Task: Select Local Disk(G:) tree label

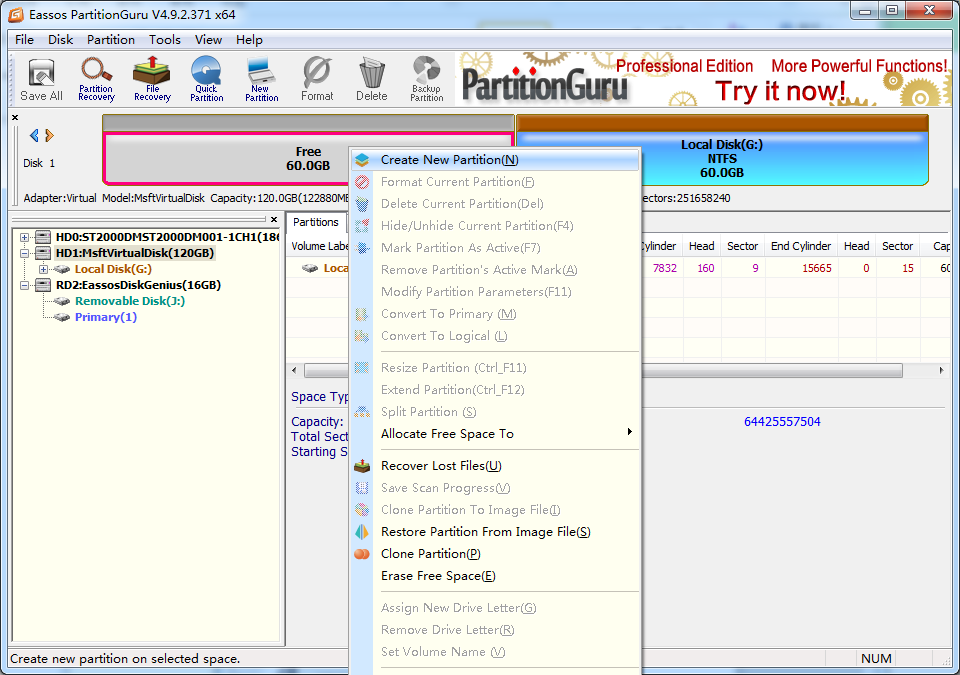Action: (113, 269)
